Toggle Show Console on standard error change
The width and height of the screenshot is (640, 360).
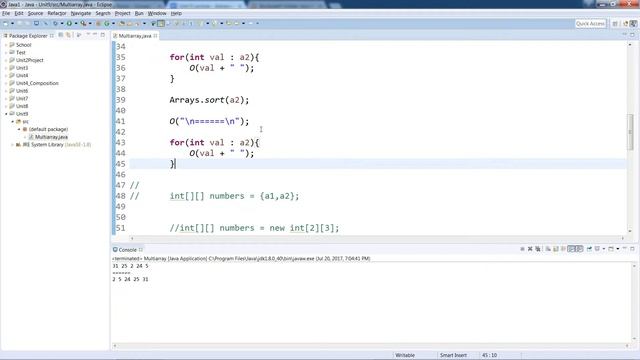point(579,249)
